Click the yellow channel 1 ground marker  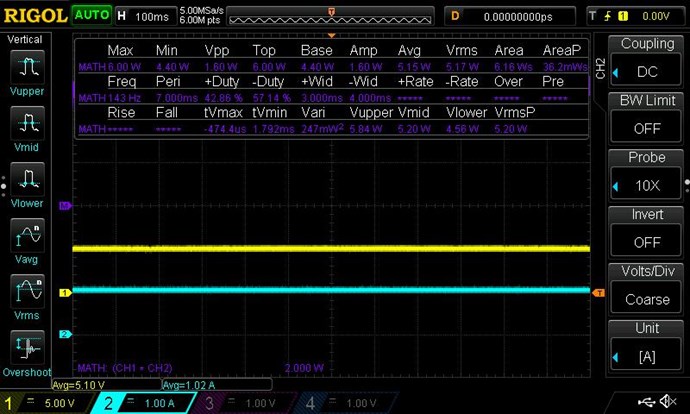(65, 293)
